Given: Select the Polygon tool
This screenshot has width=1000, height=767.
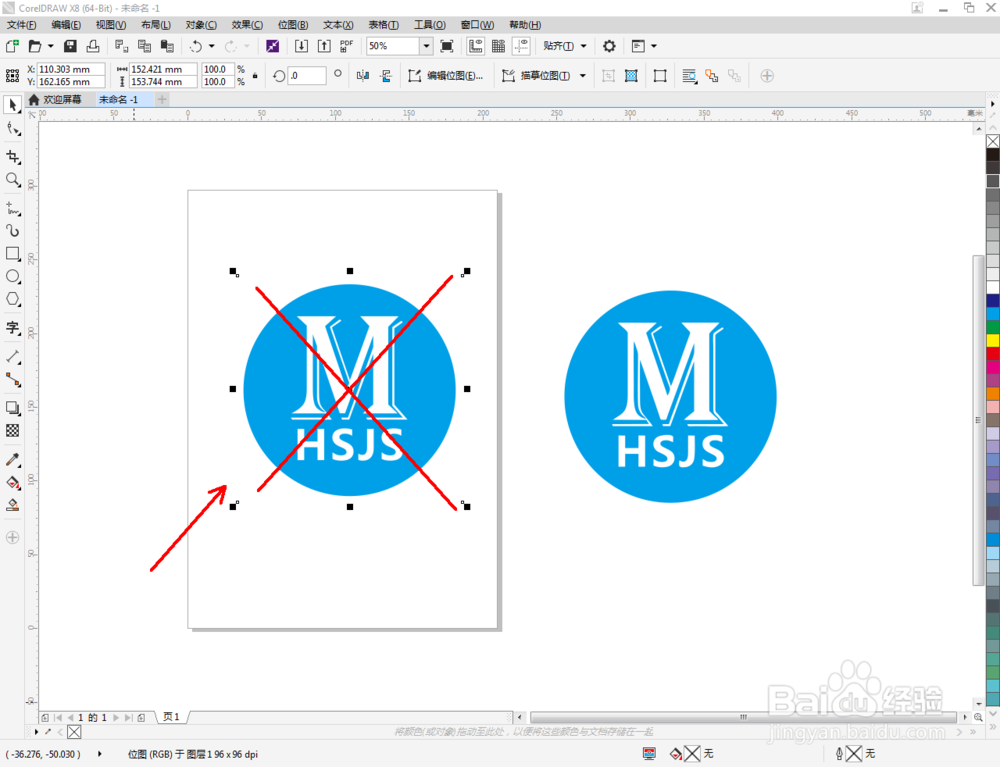Looking at the screenshot, I should point(13,299).
